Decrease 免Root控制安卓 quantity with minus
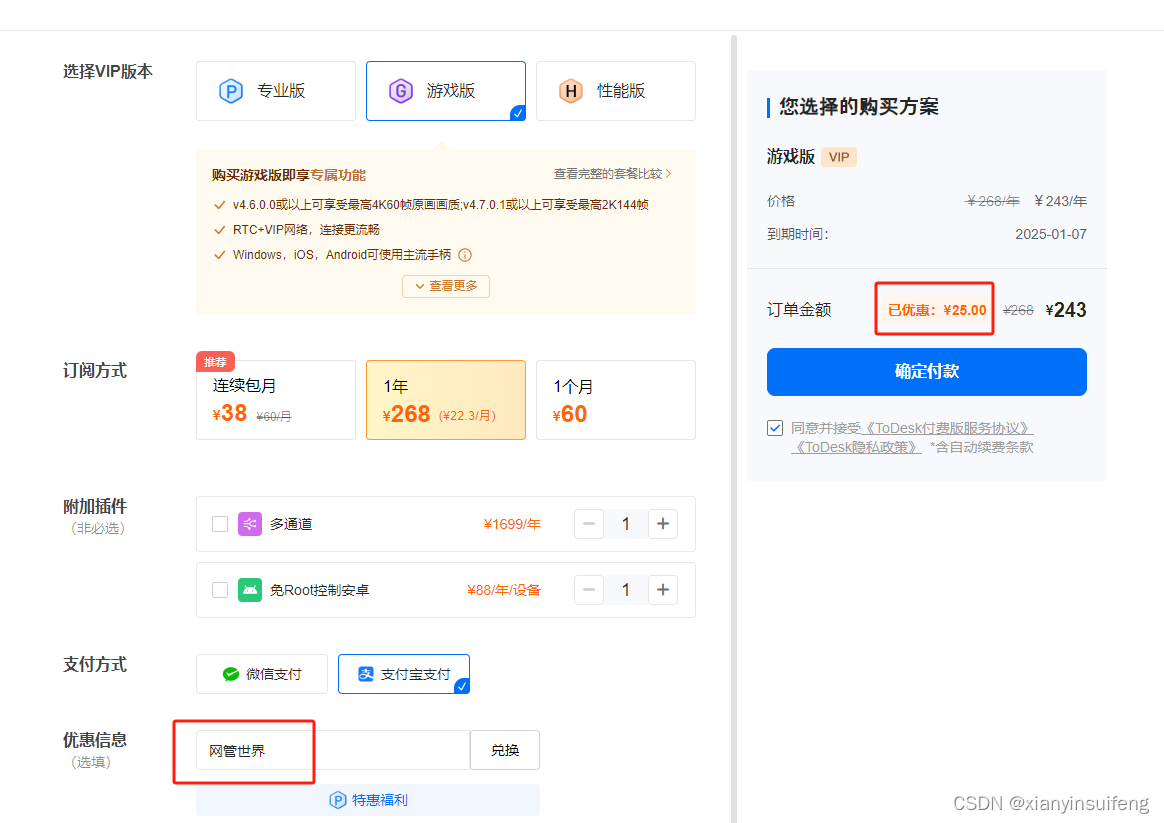 pos(589,590)
